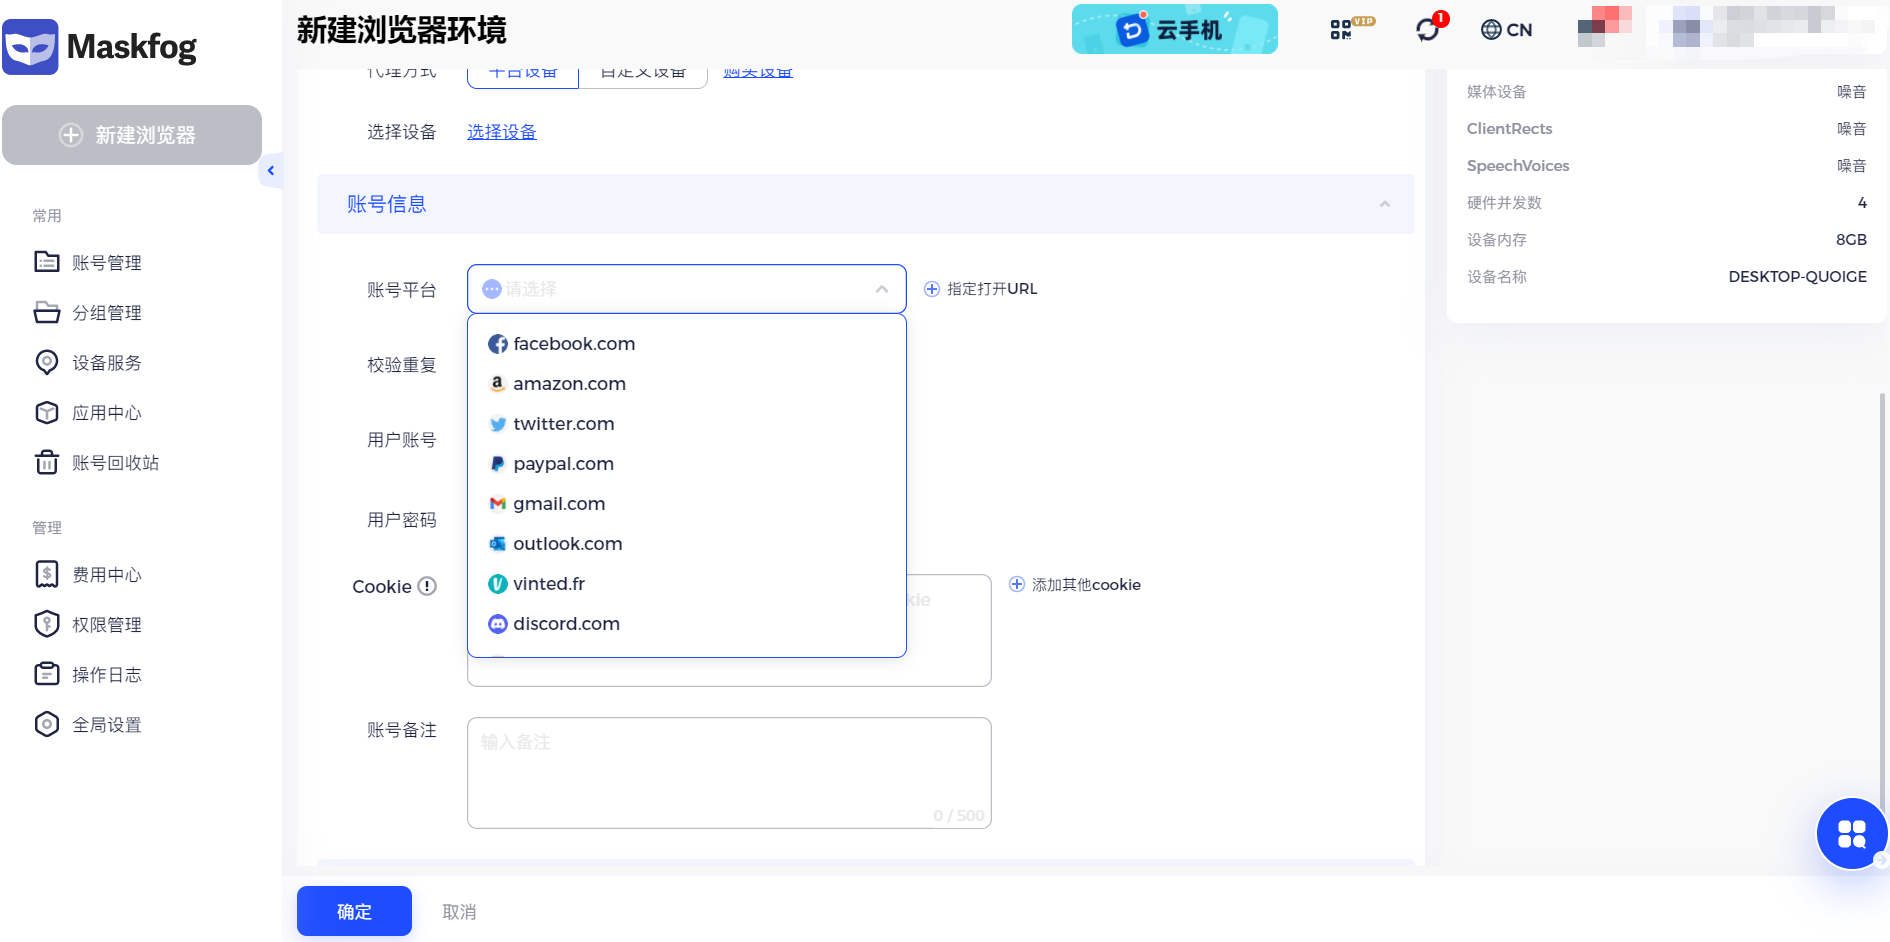Choose the outlook.com platform option

(687, 544)
